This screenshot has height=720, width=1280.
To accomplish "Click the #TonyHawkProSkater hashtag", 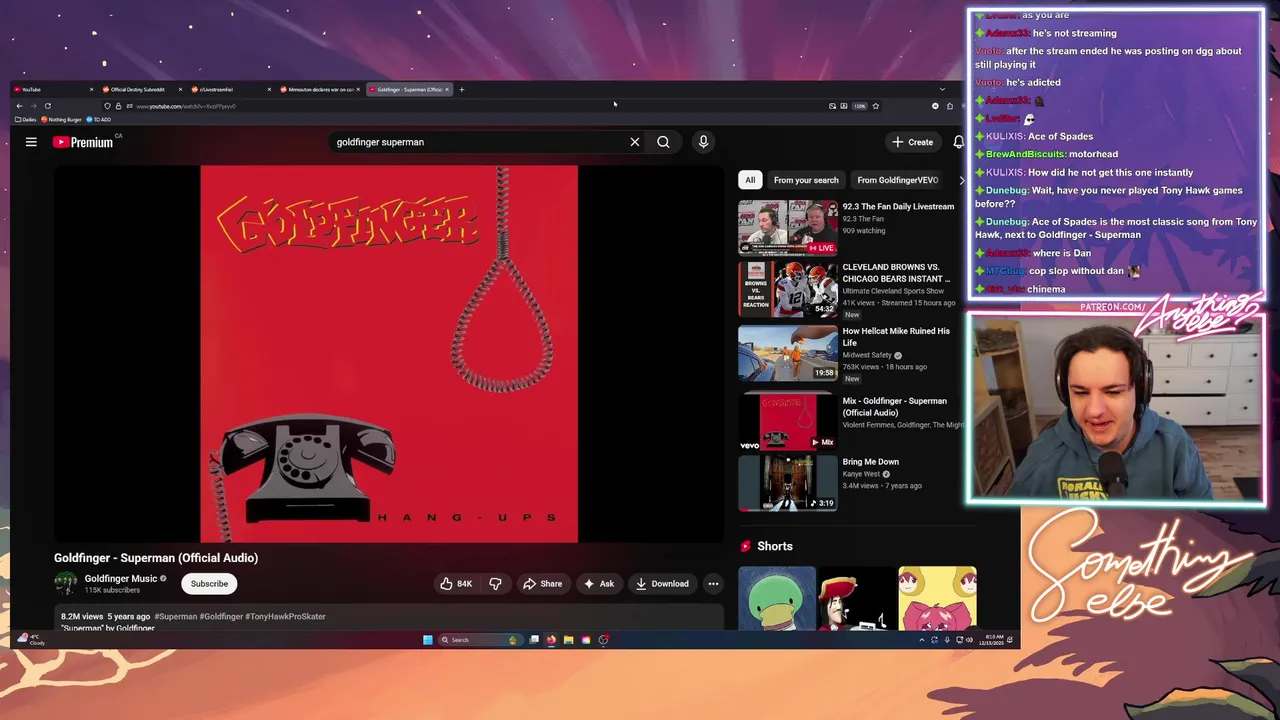I will pyautogui.click(x=285, y=617).
